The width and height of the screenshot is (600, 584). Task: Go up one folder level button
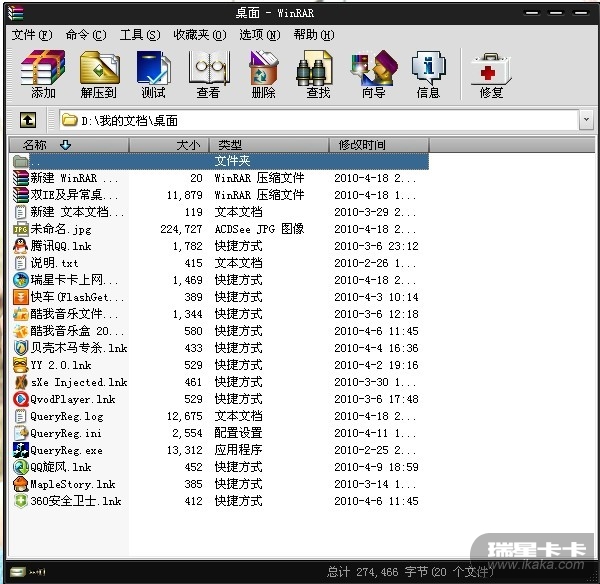(28, 121)
